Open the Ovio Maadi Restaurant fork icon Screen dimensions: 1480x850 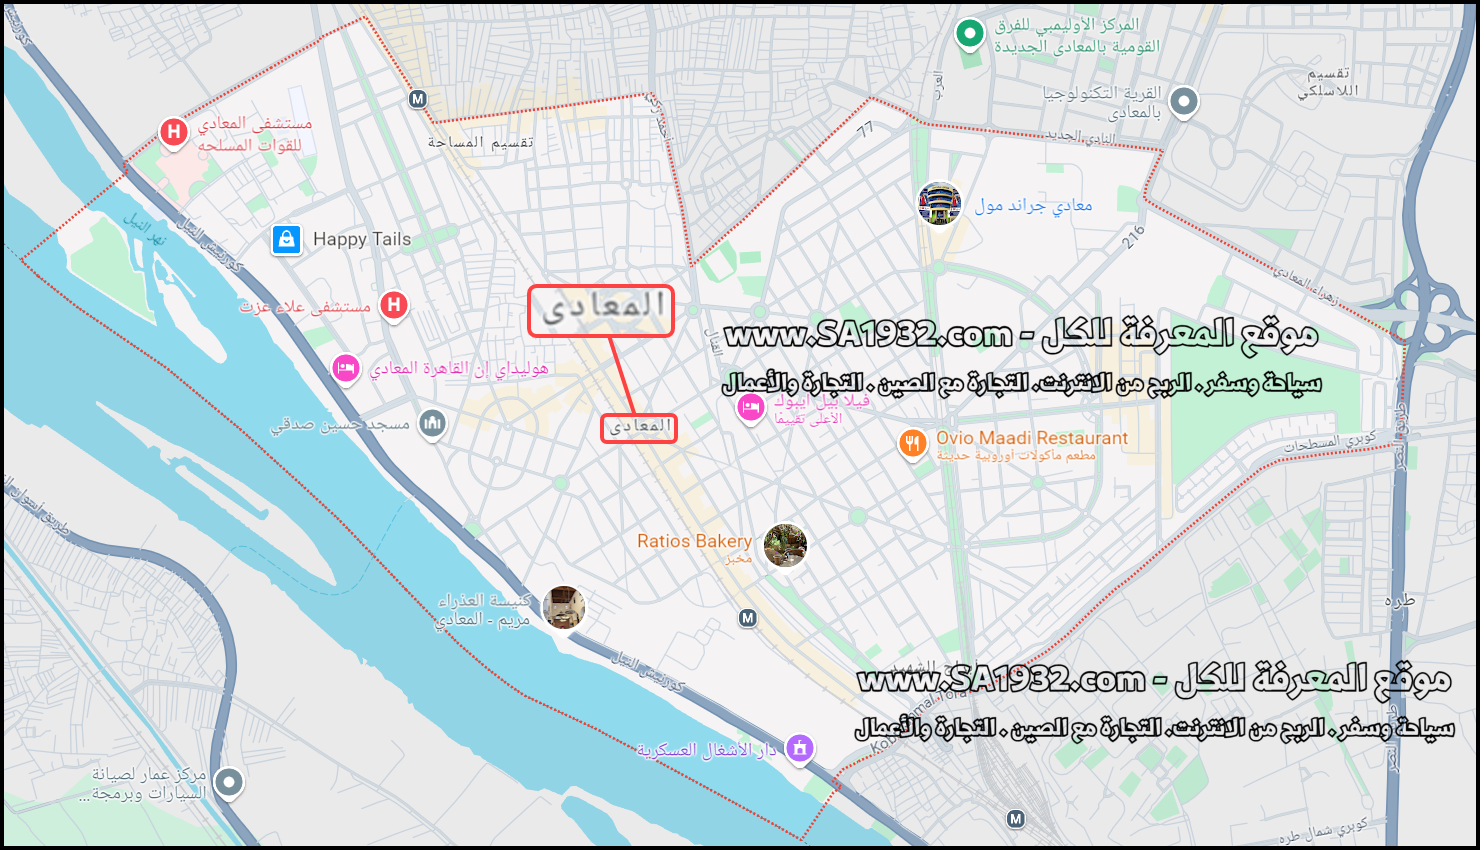(x=912, y=444)
